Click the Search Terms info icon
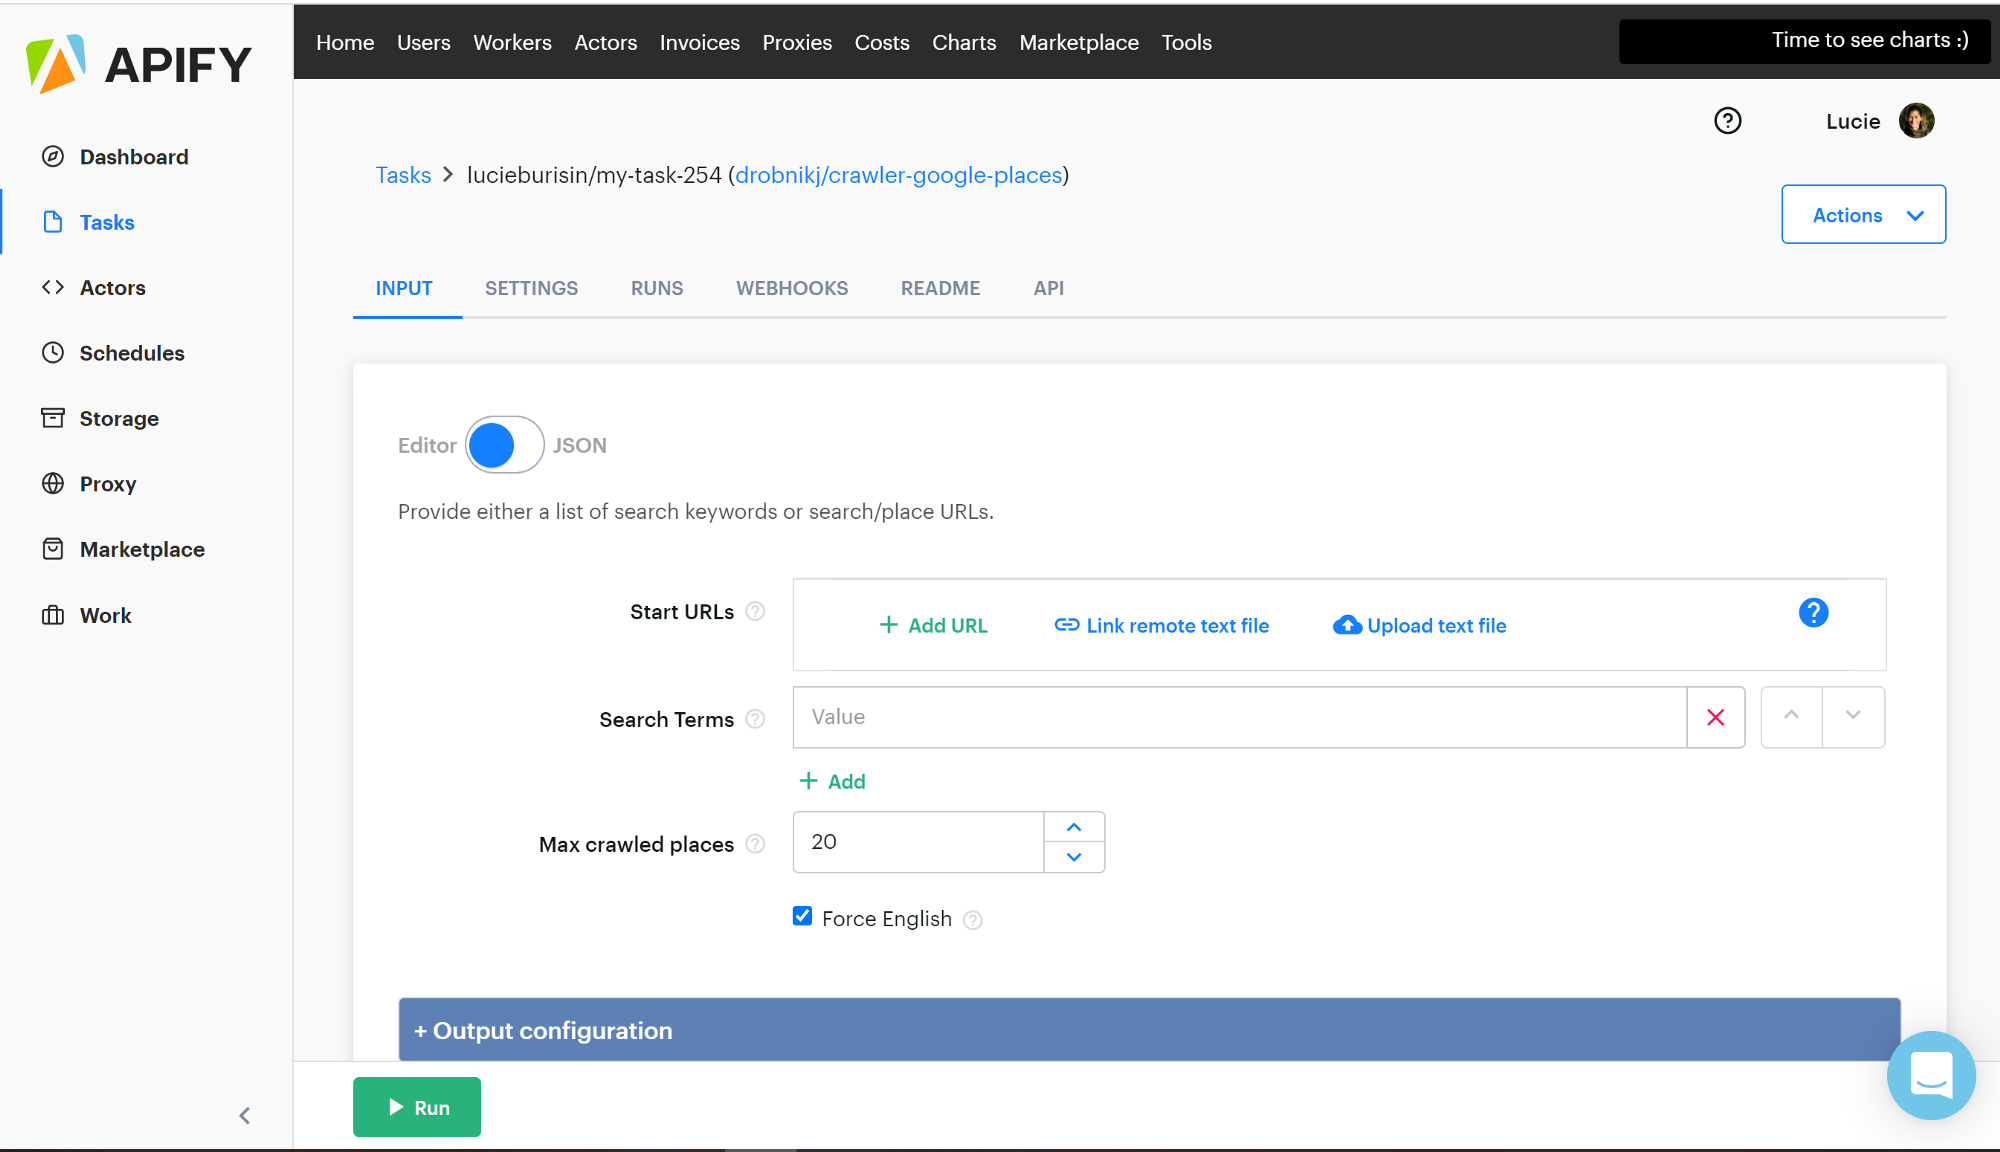 756,719
